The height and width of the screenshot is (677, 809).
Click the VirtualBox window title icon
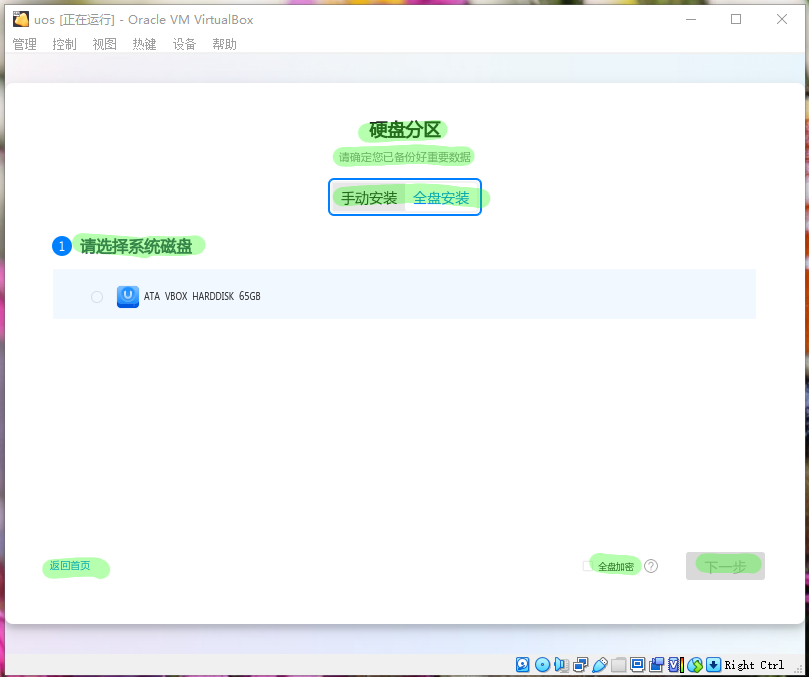(x=21, y=20)
